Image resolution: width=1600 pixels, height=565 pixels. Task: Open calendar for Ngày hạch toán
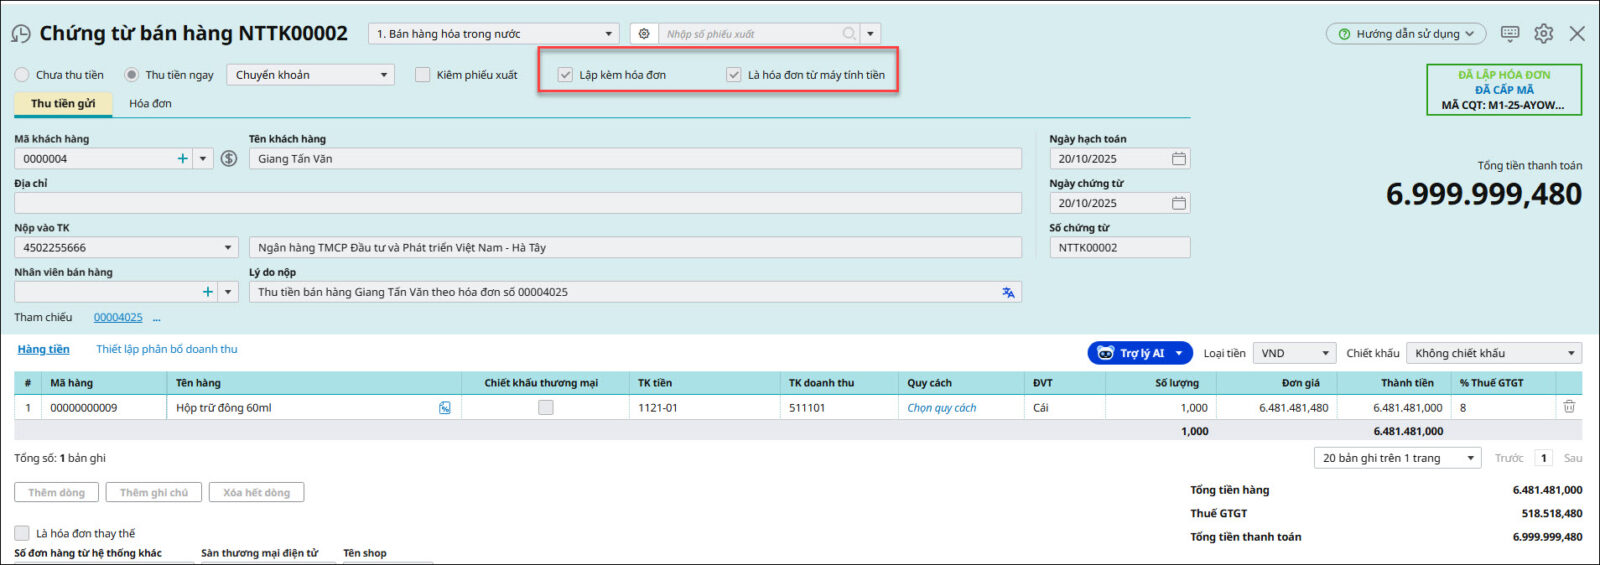click(1179, 159)
